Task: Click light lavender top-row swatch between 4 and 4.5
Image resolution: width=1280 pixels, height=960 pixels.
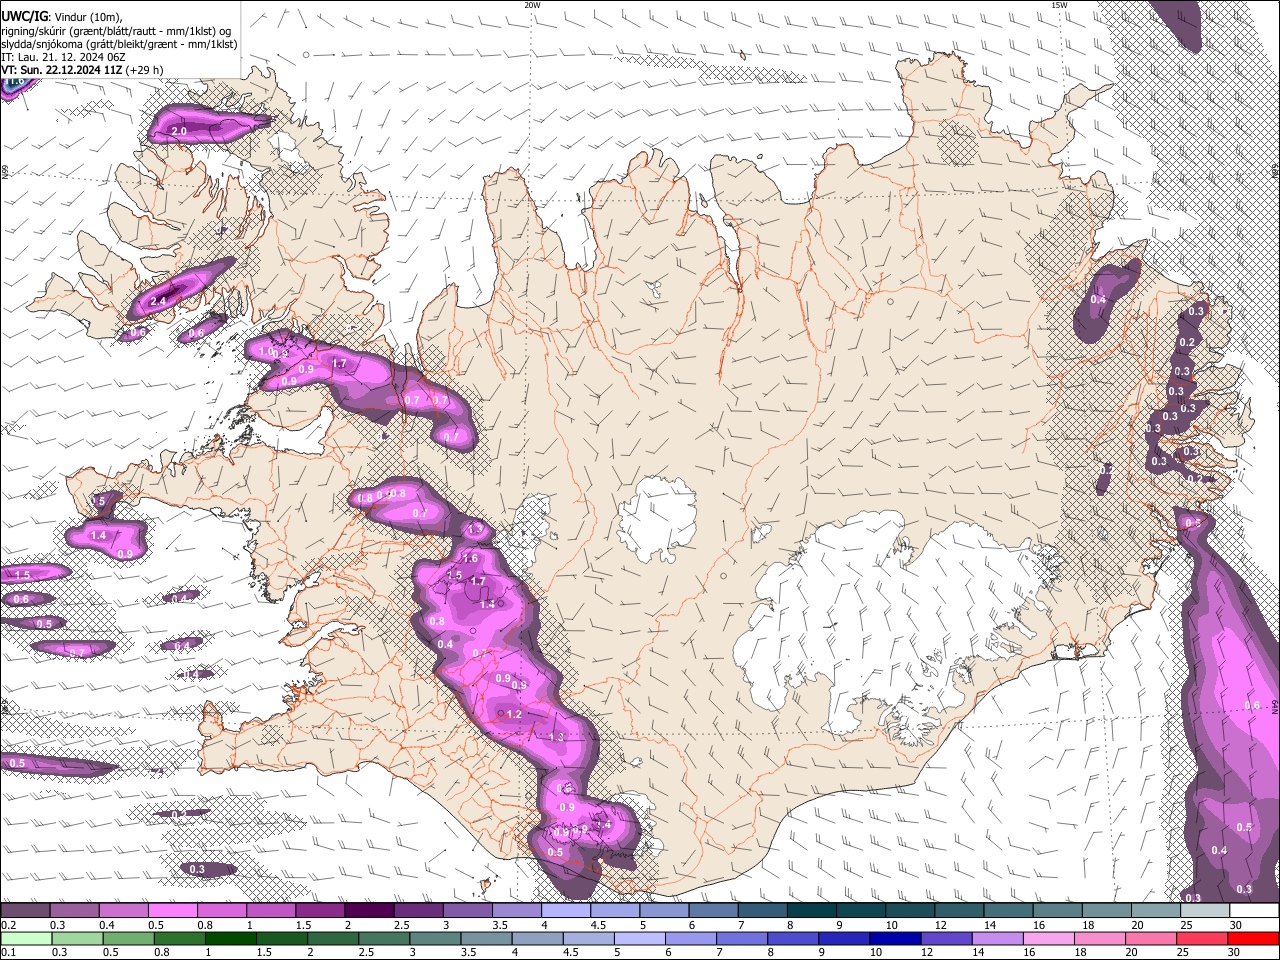Action: coord(566,911)
